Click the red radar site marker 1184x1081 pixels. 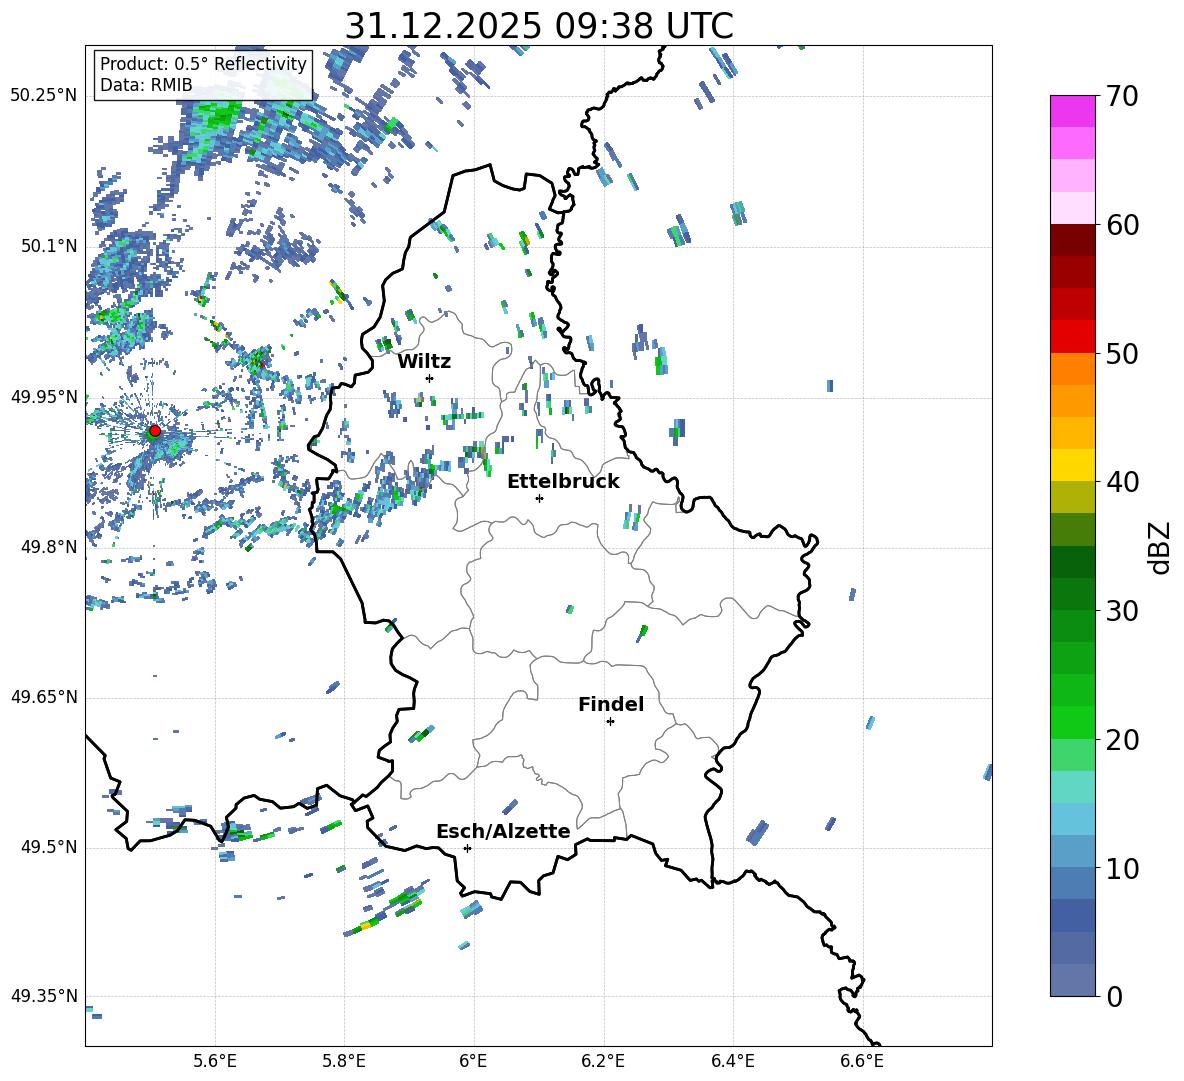click(x=154, y=431)
